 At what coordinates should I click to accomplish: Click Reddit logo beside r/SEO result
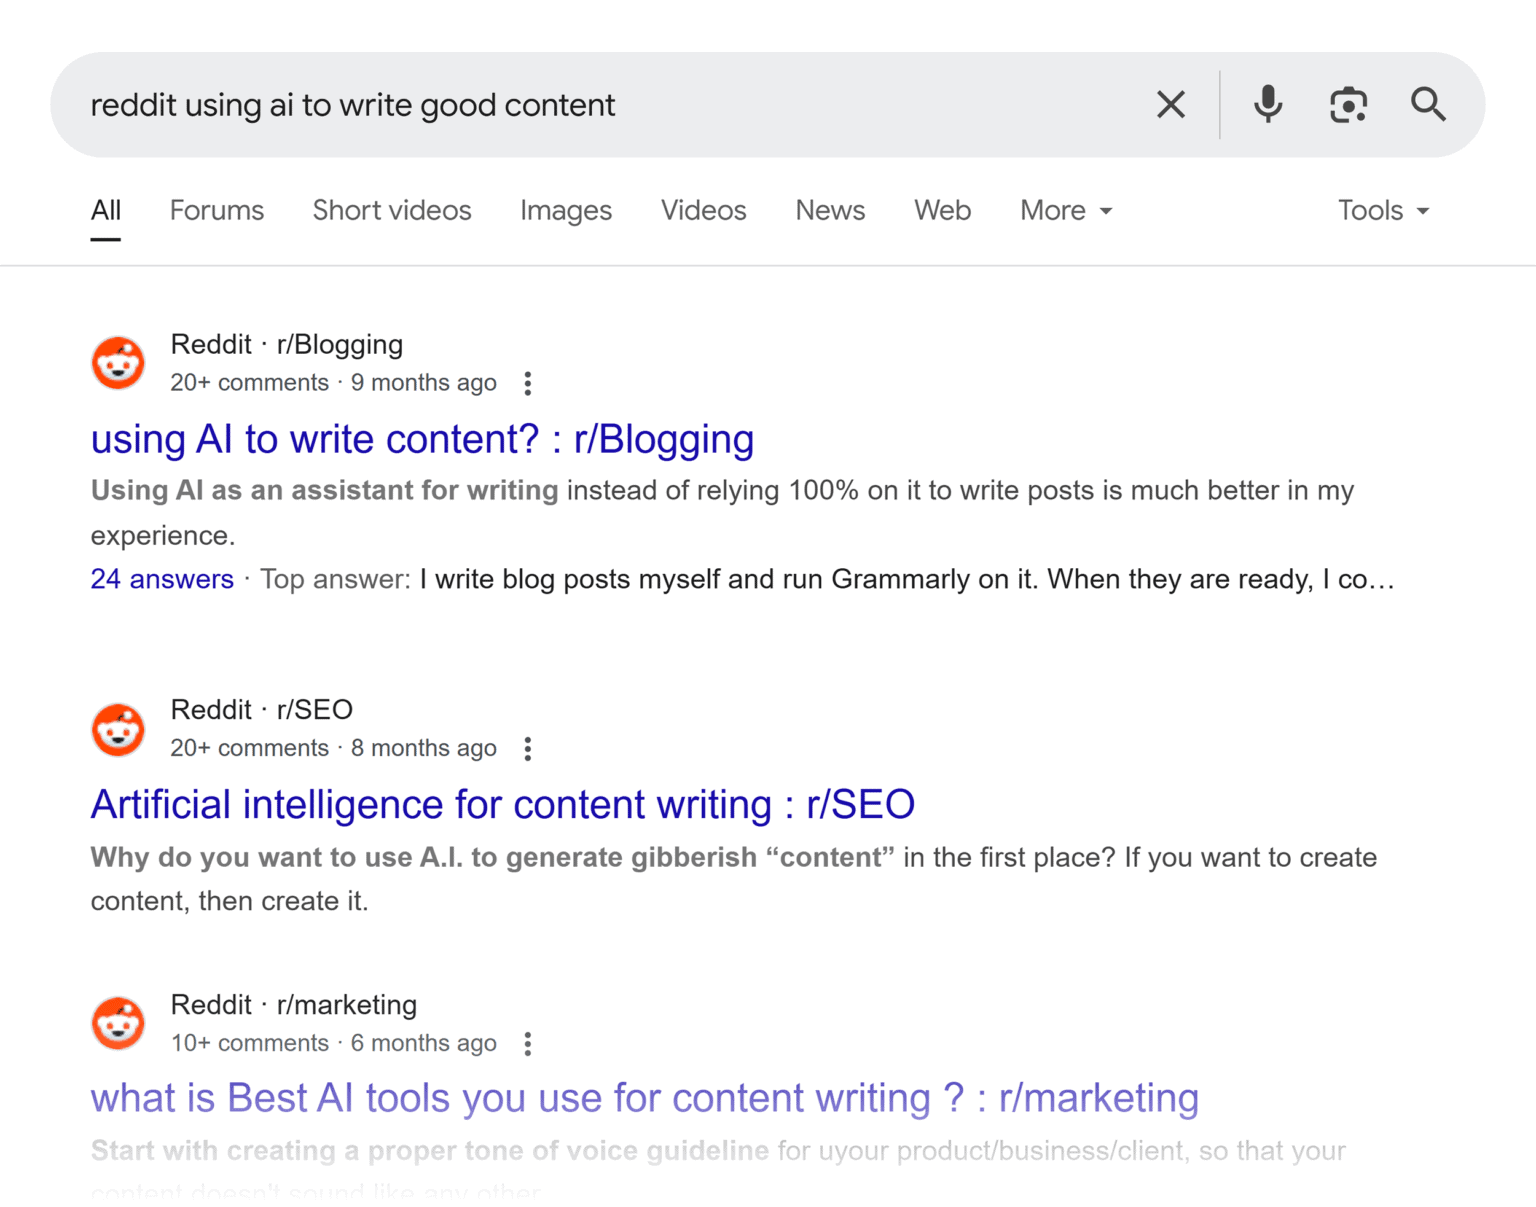pos(118,729)
